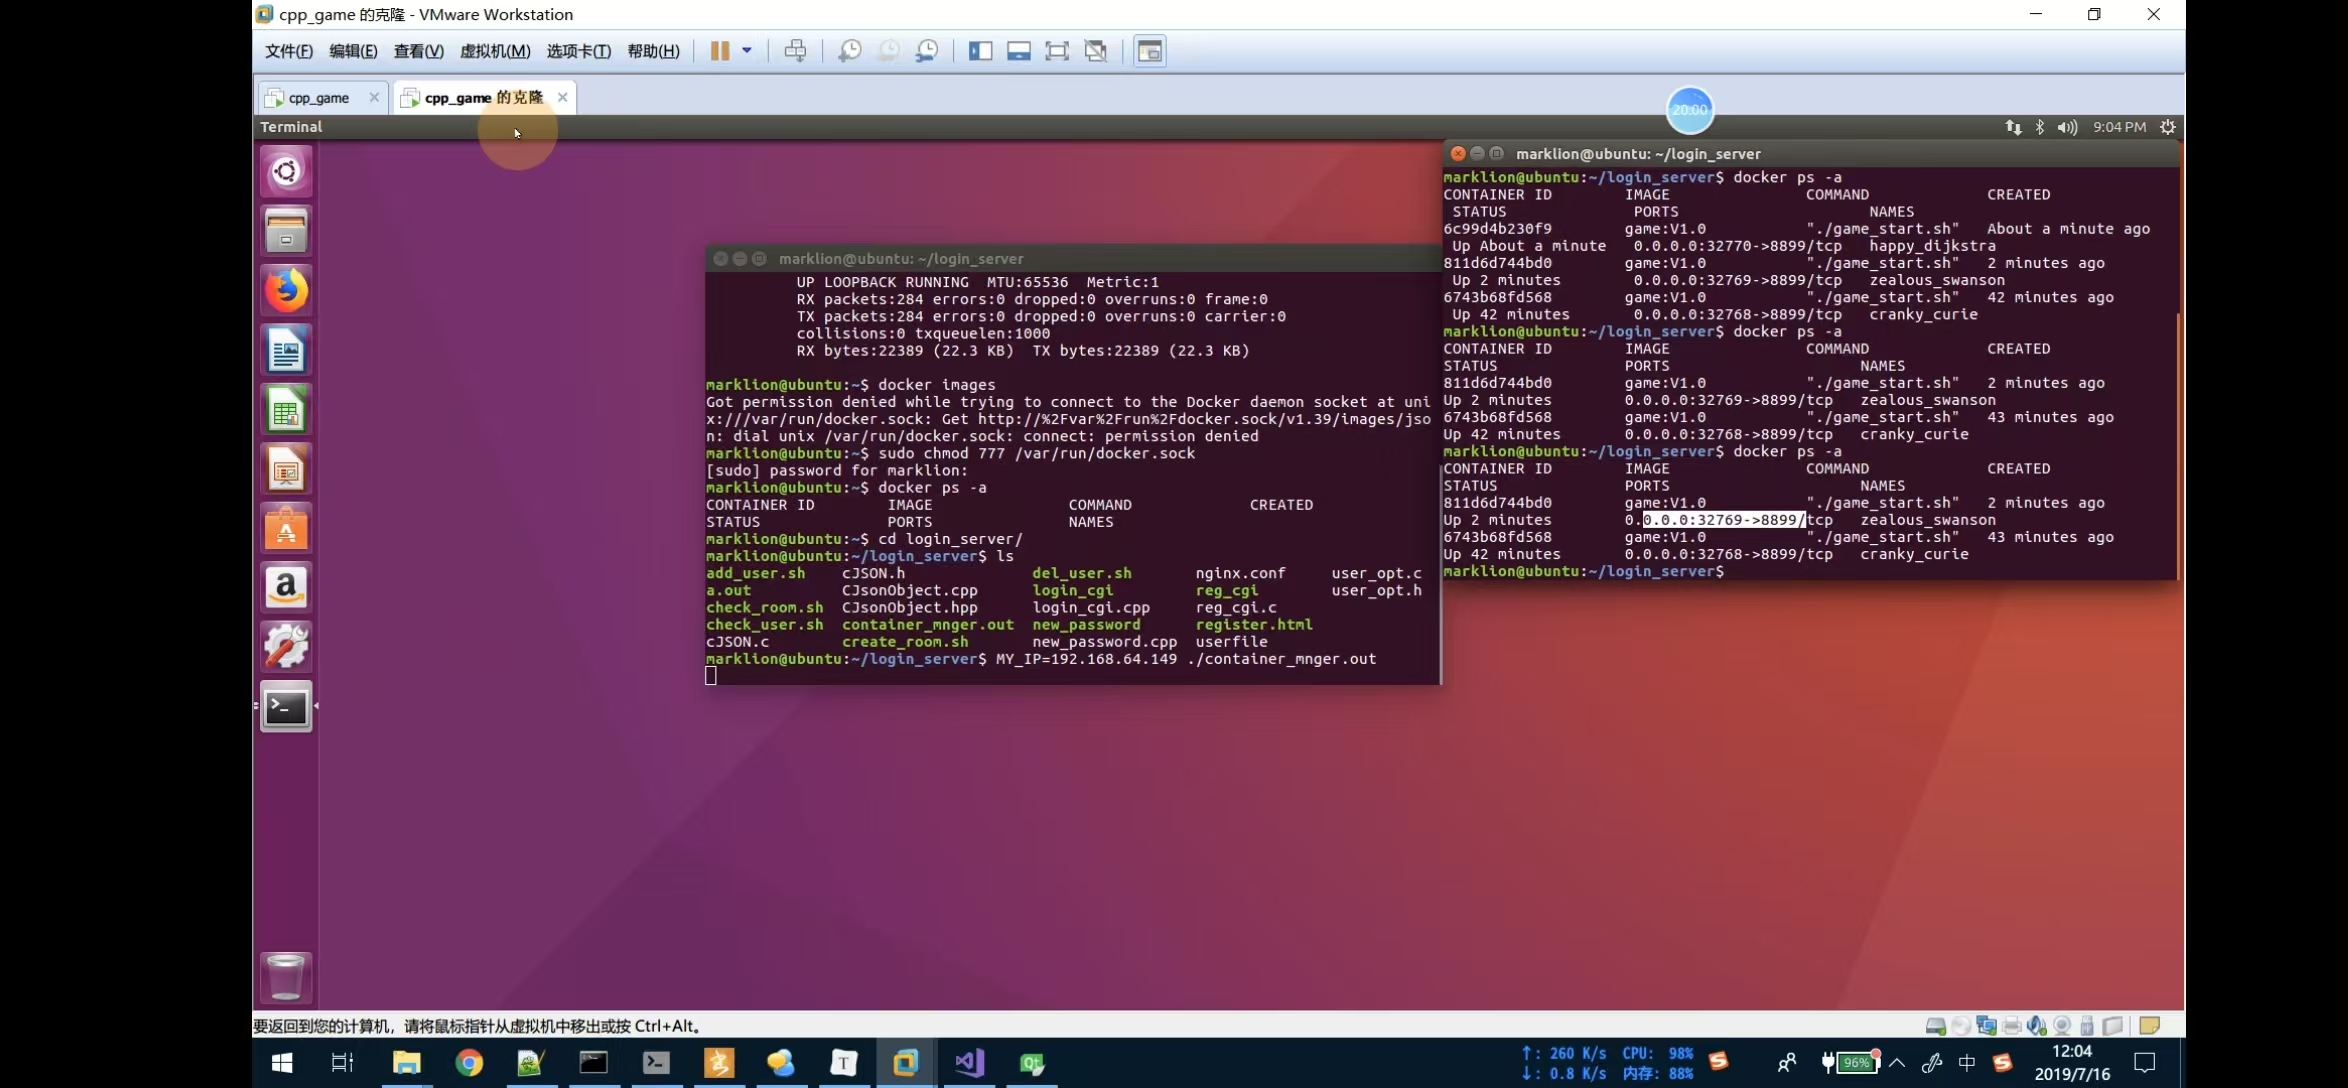Image resolution: width=2348 pixels, height=1088 pixels.
Task: Open the Windows notification center
Action: (x=2145, y=1063)
